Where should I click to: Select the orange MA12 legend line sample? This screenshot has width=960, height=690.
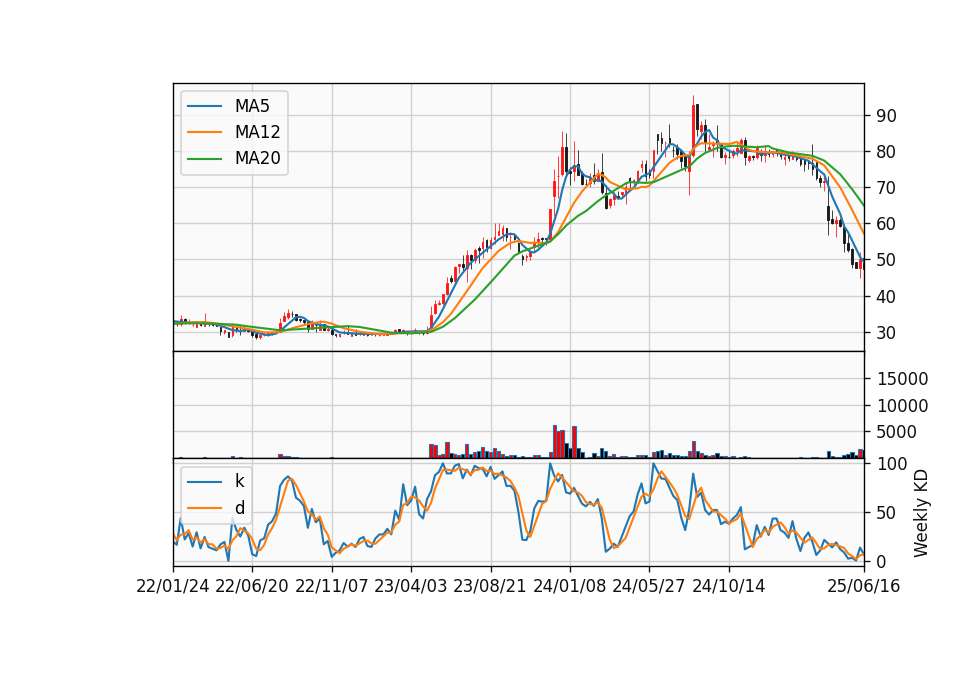(x=204, y=132)
